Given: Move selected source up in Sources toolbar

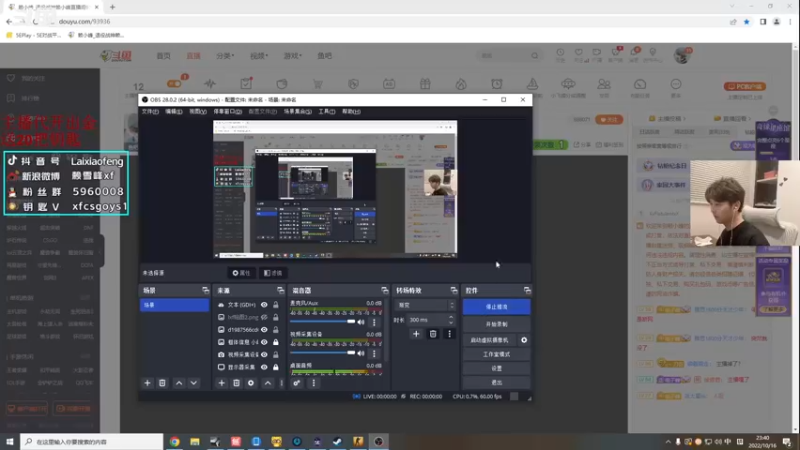Looking at the screenshot, I should (x=268, y=383).
